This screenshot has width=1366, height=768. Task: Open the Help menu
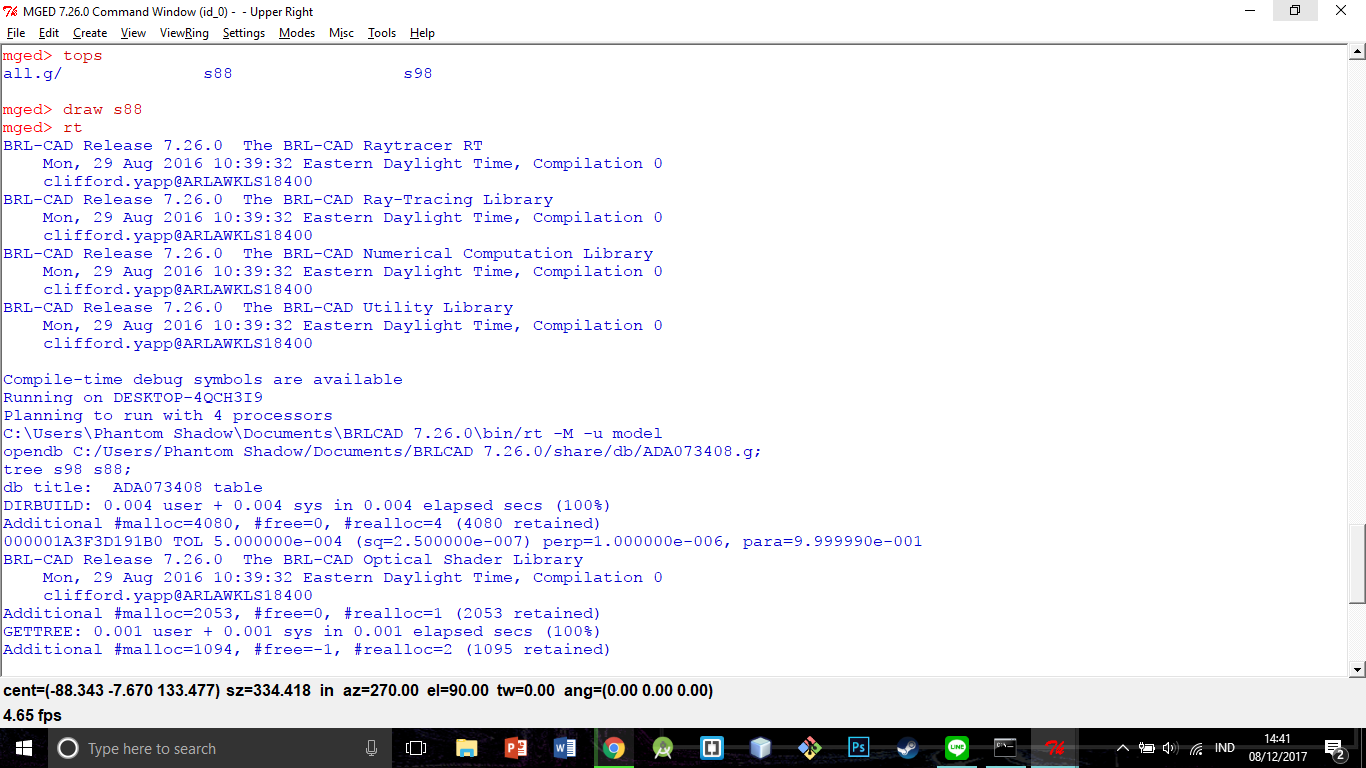423,33
